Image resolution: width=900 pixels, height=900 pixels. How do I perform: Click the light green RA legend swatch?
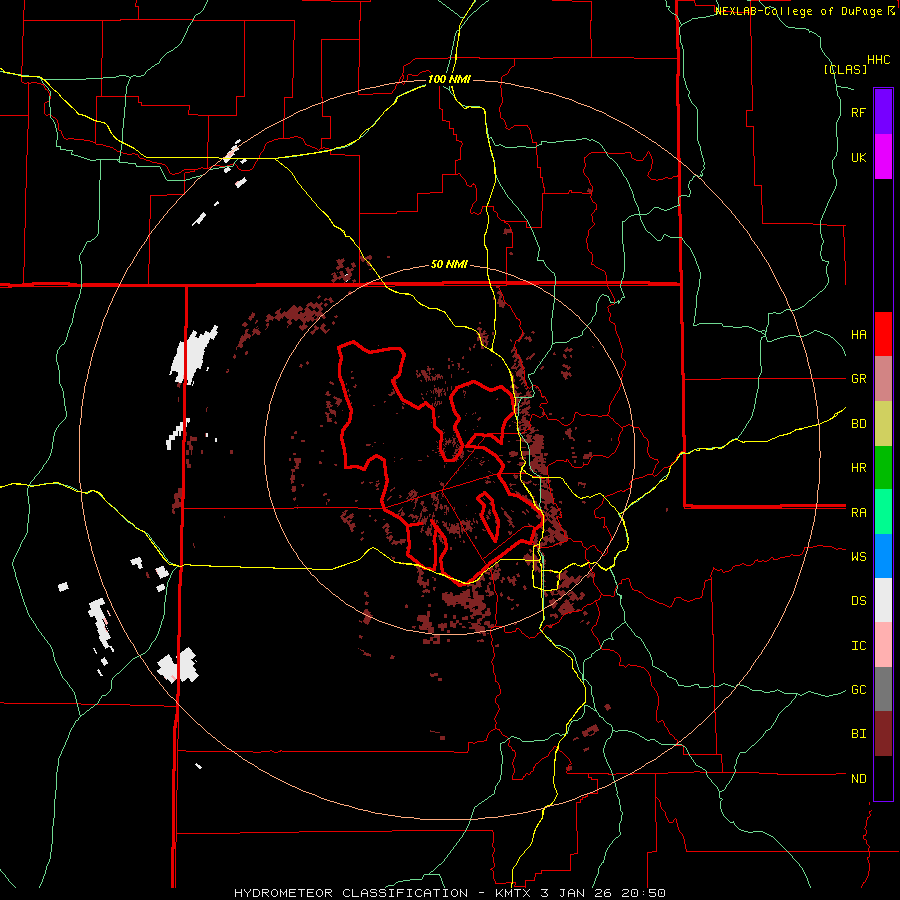[883, 512]
